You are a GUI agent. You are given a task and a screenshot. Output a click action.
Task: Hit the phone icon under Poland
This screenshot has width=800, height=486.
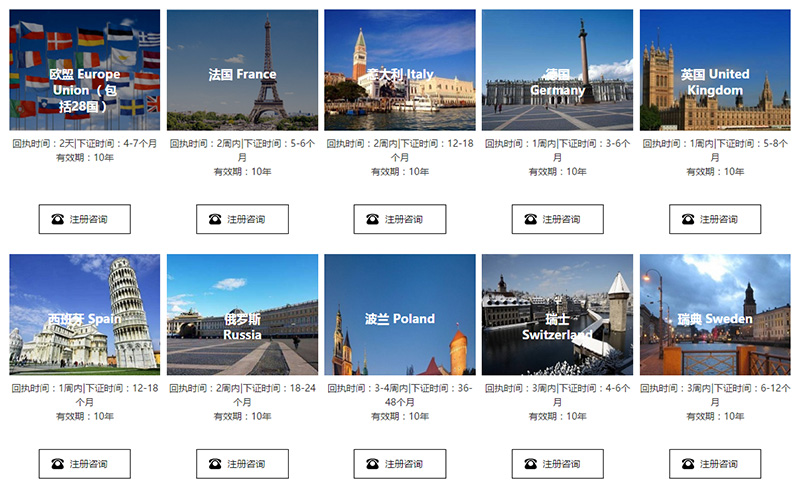pyautogui.click(x=373, y=464)
